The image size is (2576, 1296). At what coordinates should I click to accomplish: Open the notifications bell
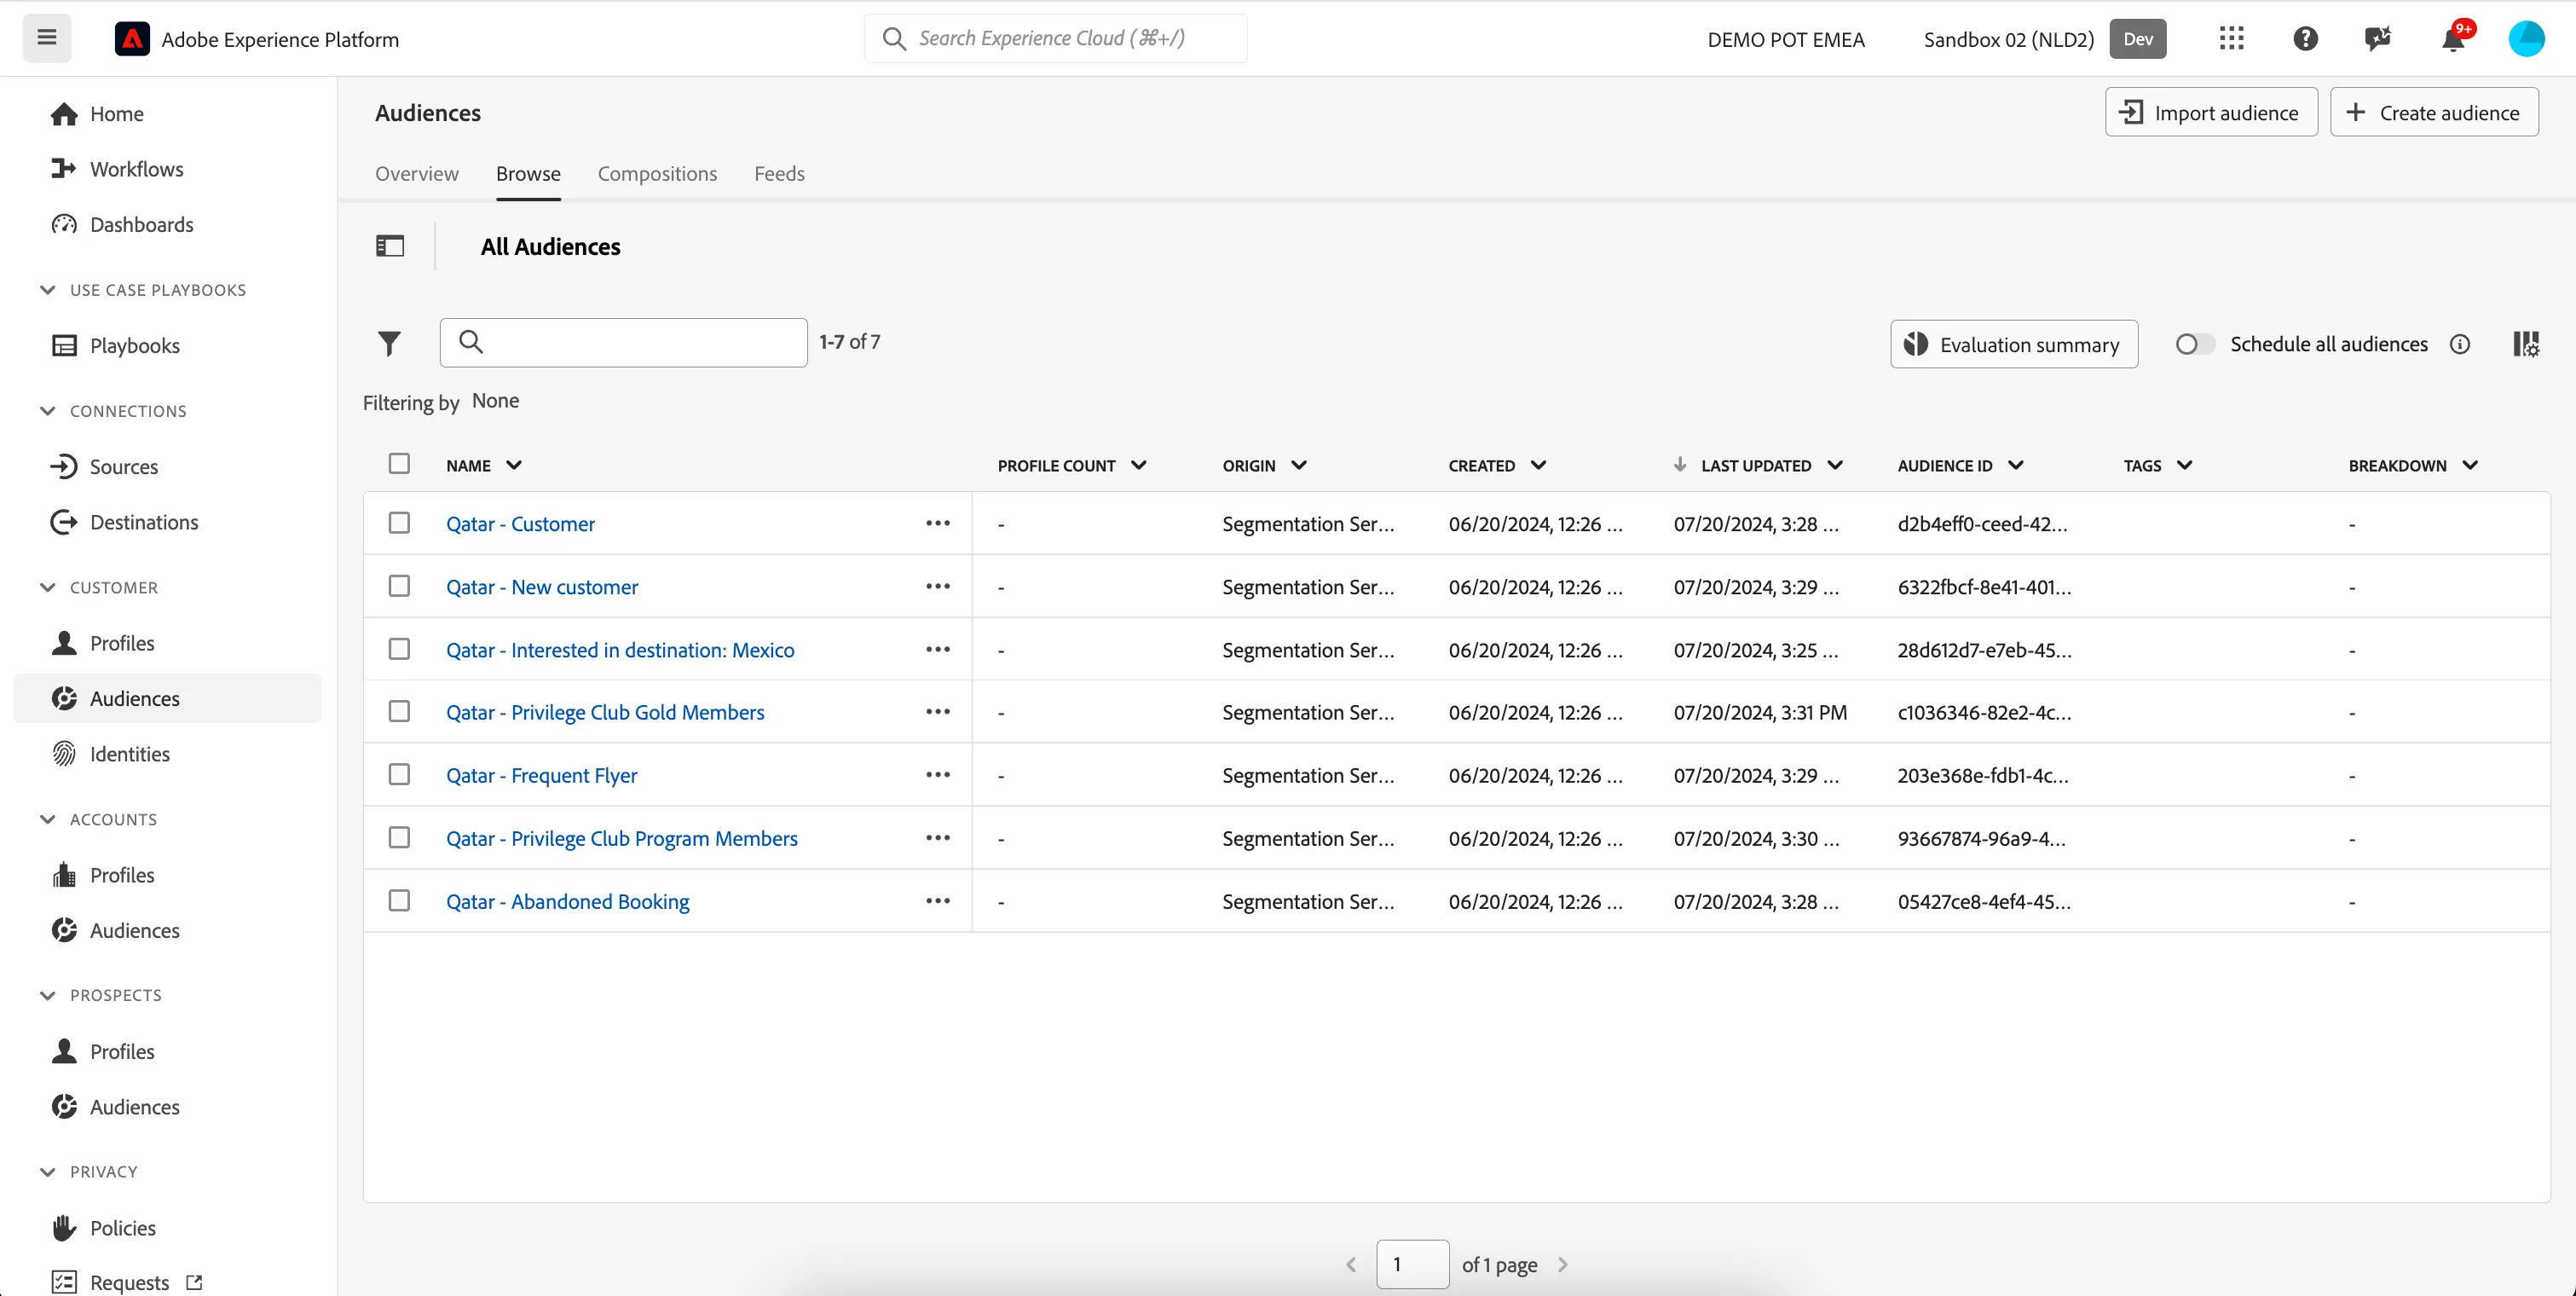(x=2453, y=39)
